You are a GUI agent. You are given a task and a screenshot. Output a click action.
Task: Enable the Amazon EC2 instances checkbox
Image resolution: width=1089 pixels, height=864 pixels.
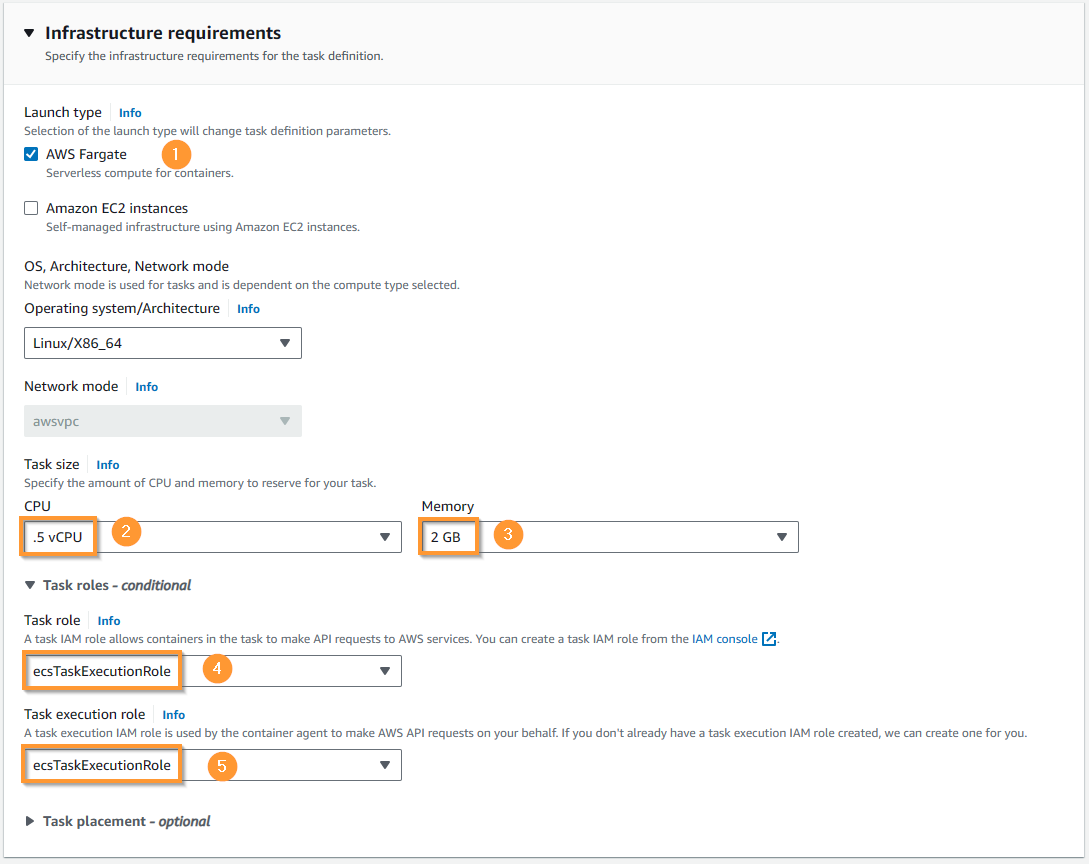click(31, 208)
